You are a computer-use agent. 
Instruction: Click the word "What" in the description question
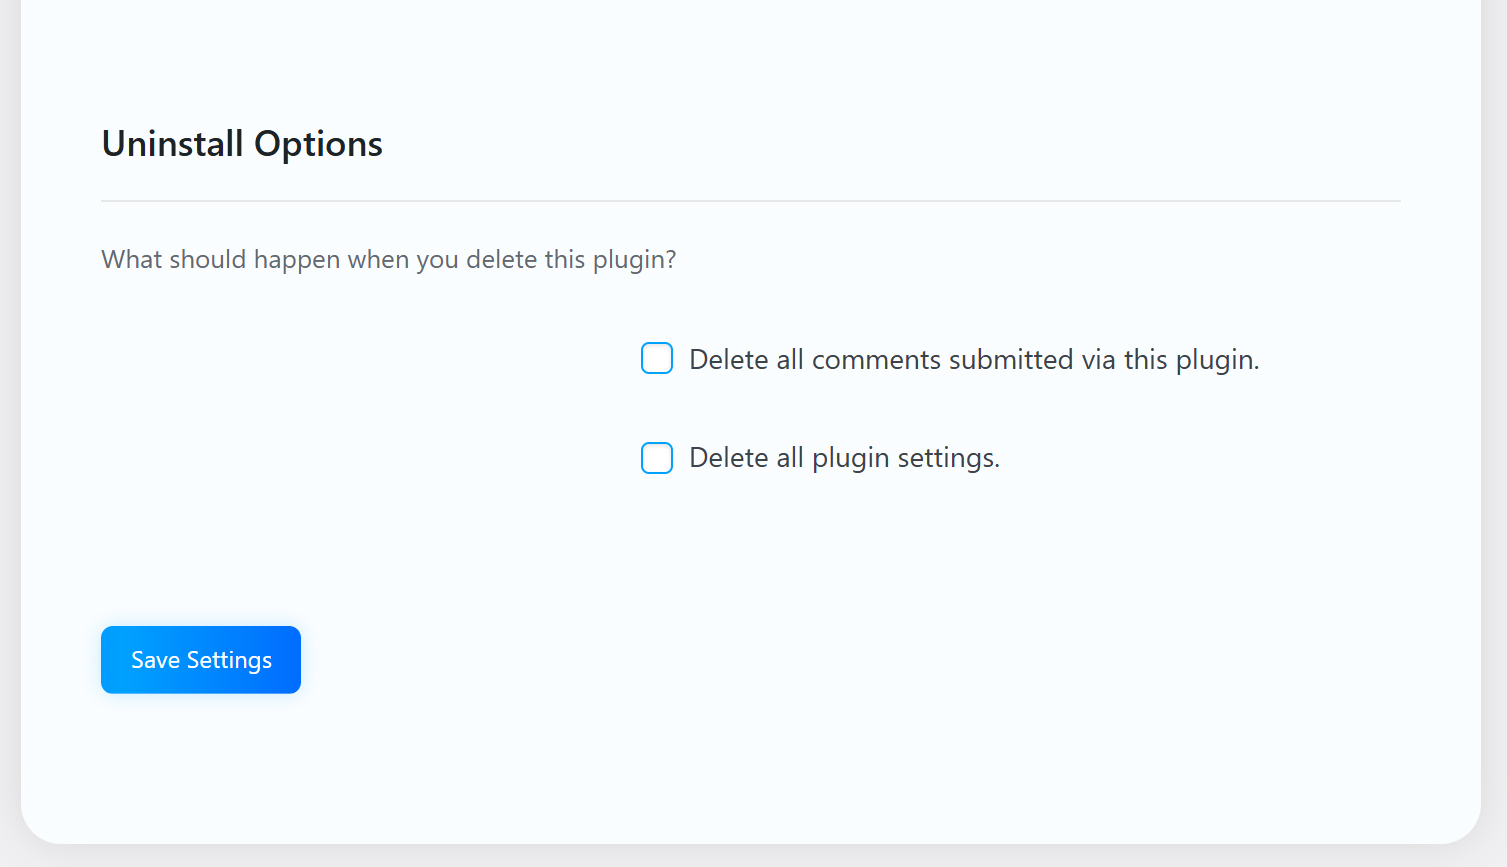tap(131, 260)
